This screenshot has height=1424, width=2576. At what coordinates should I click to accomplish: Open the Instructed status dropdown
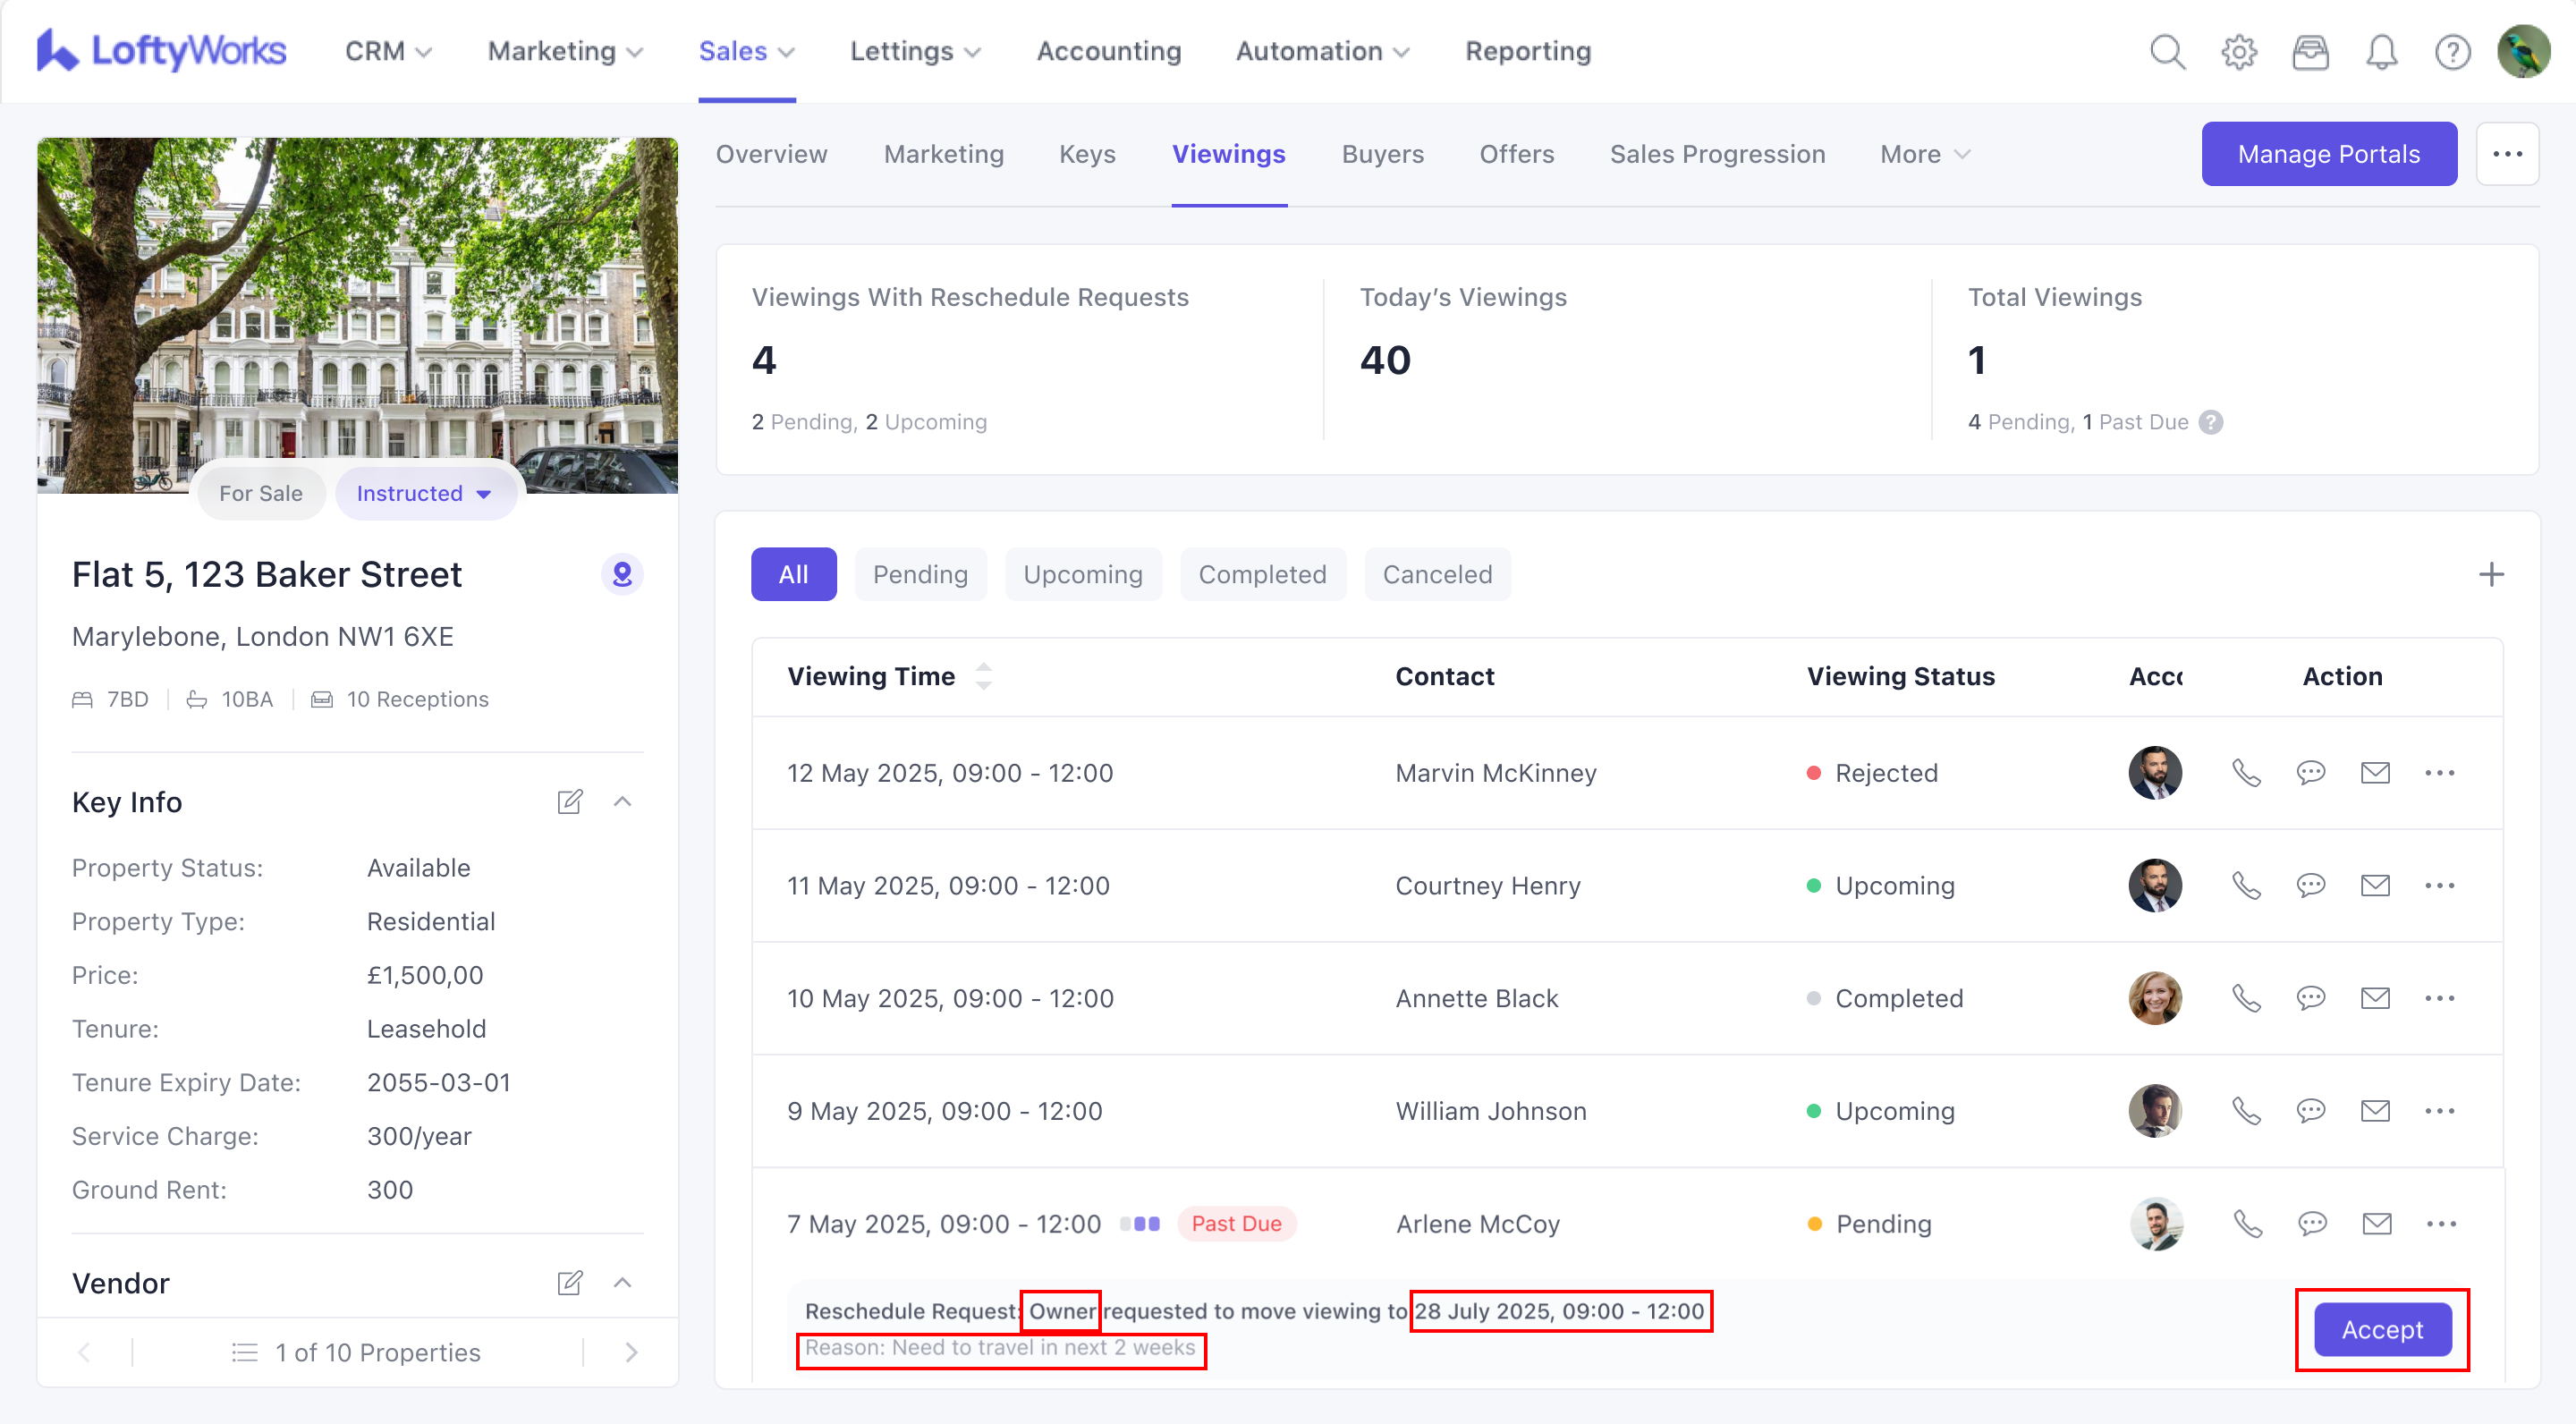pyautogui.click(x=425, y=494)
